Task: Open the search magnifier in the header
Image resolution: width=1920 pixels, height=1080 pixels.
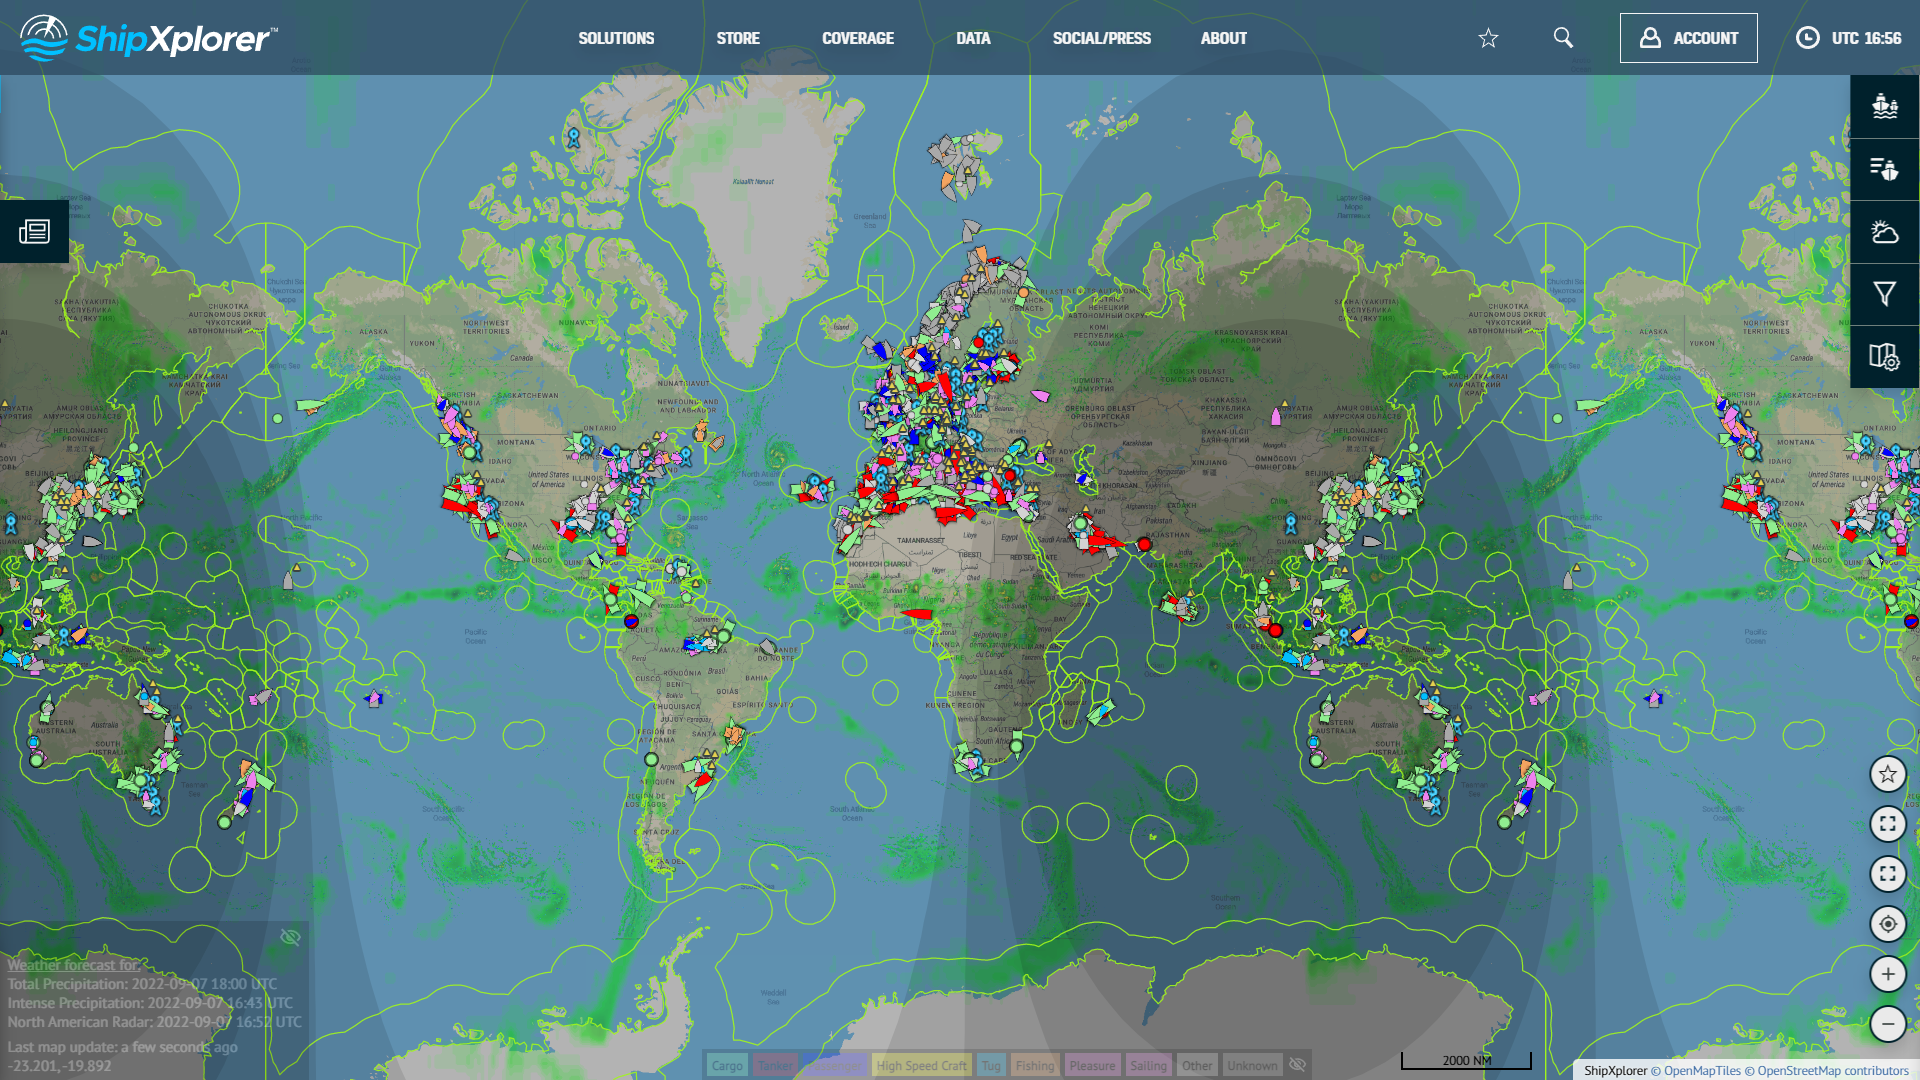Action: point(1563,38)
